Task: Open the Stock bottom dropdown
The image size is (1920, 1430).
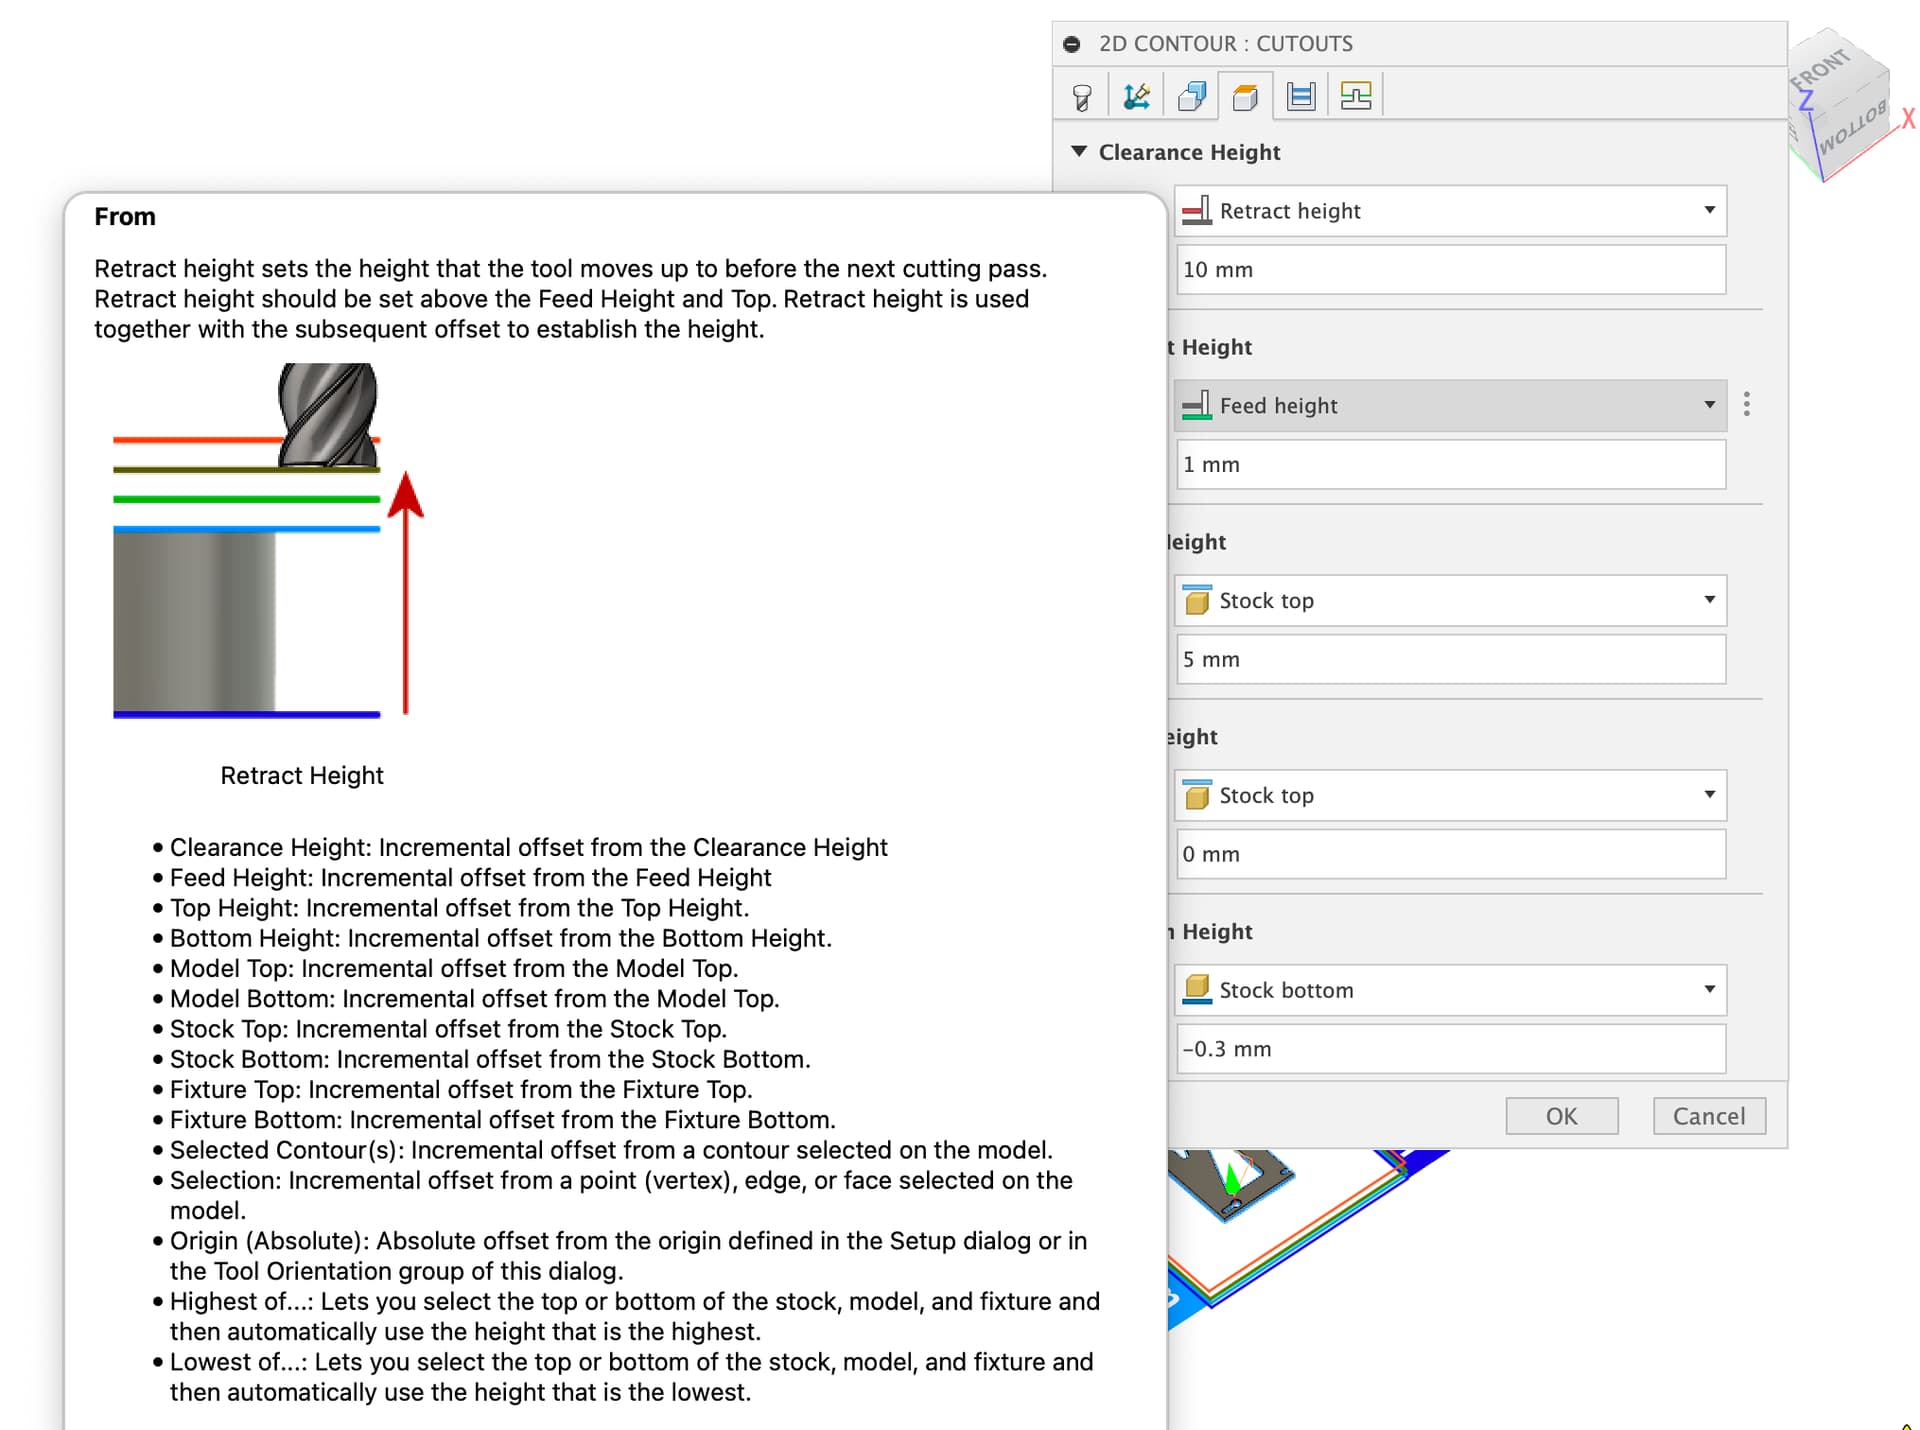Action: [1450, 991]
